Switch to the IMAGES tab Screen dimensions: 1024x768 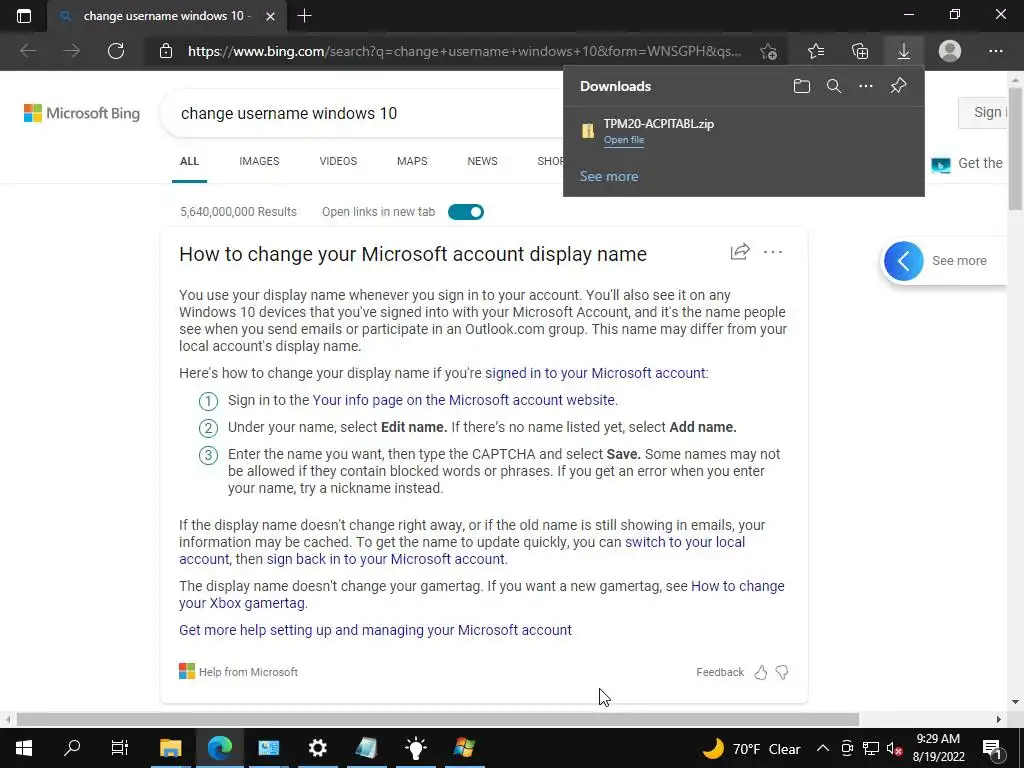(259, 161)
